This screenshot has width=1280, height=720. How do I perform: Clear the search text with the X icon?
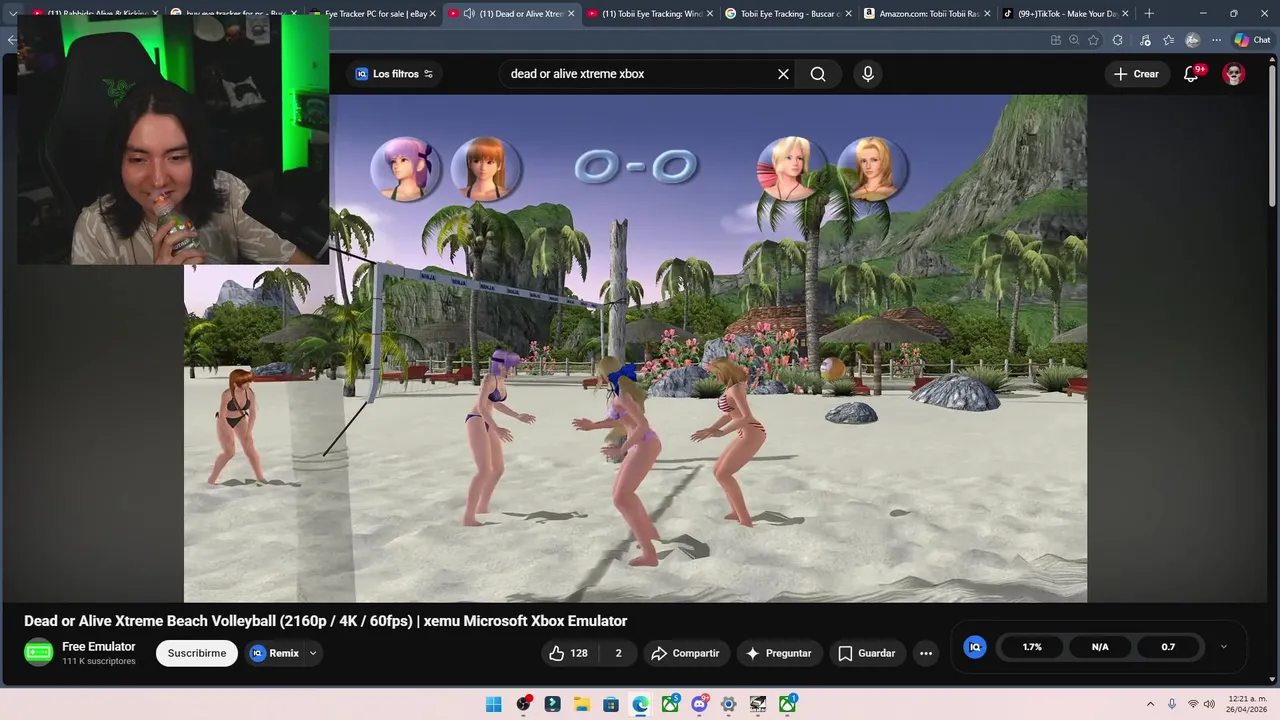pyautogui.click(x=783, y=74)
